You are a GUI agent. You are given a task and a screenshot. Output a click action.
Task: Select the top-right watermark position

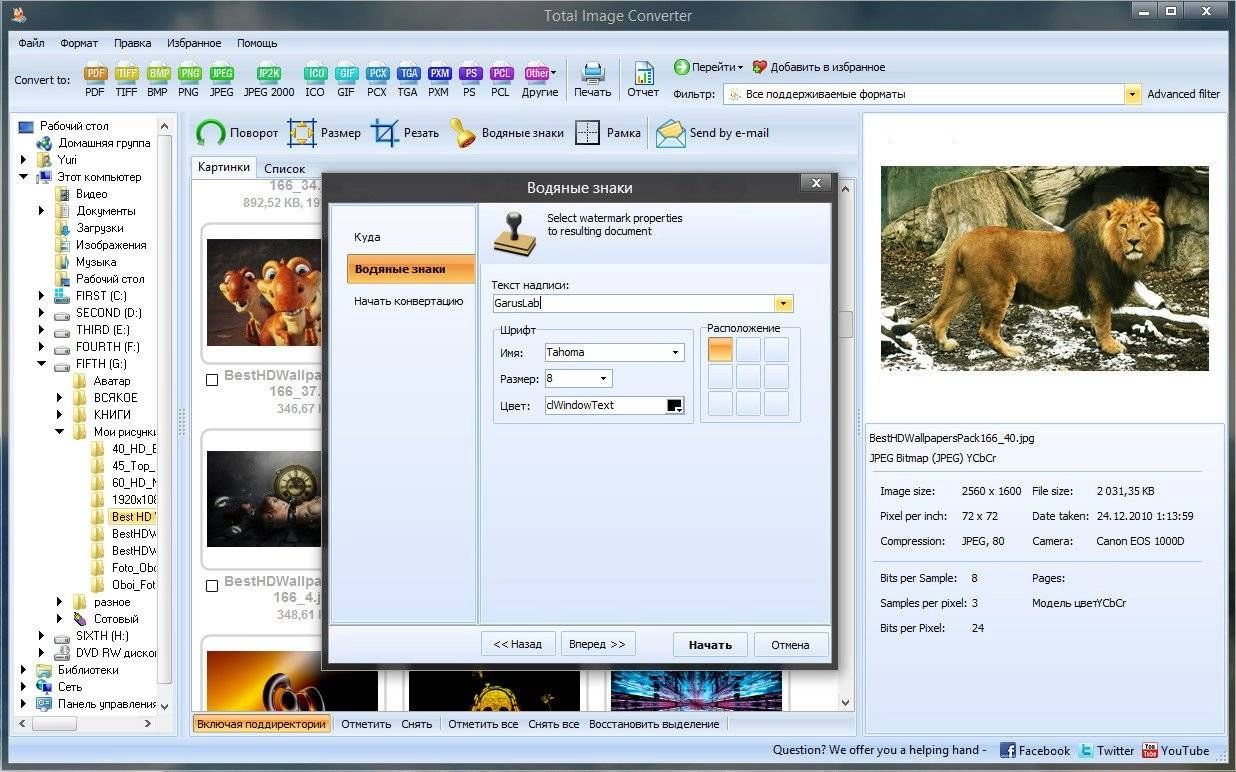click(x=776, y=350)
